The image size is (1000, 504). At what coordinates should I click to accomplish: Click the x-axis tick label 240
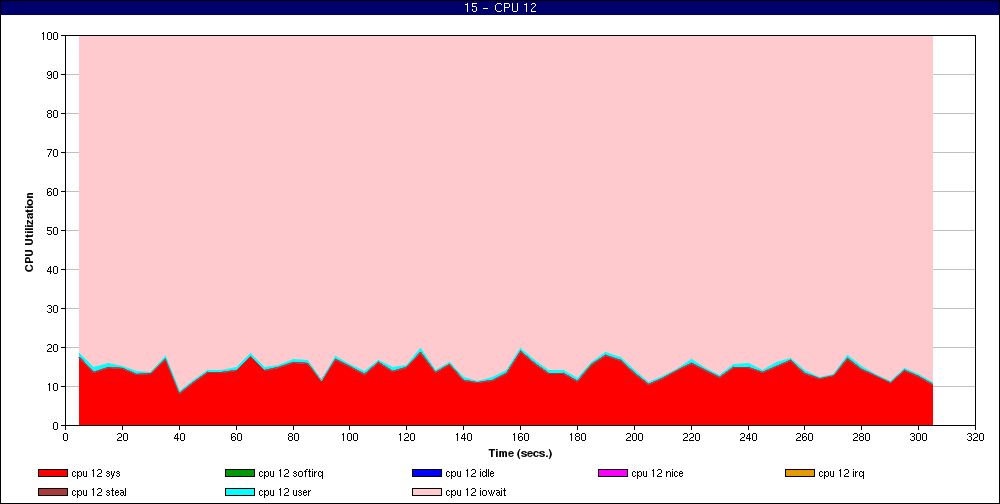[x=747, y=437]
